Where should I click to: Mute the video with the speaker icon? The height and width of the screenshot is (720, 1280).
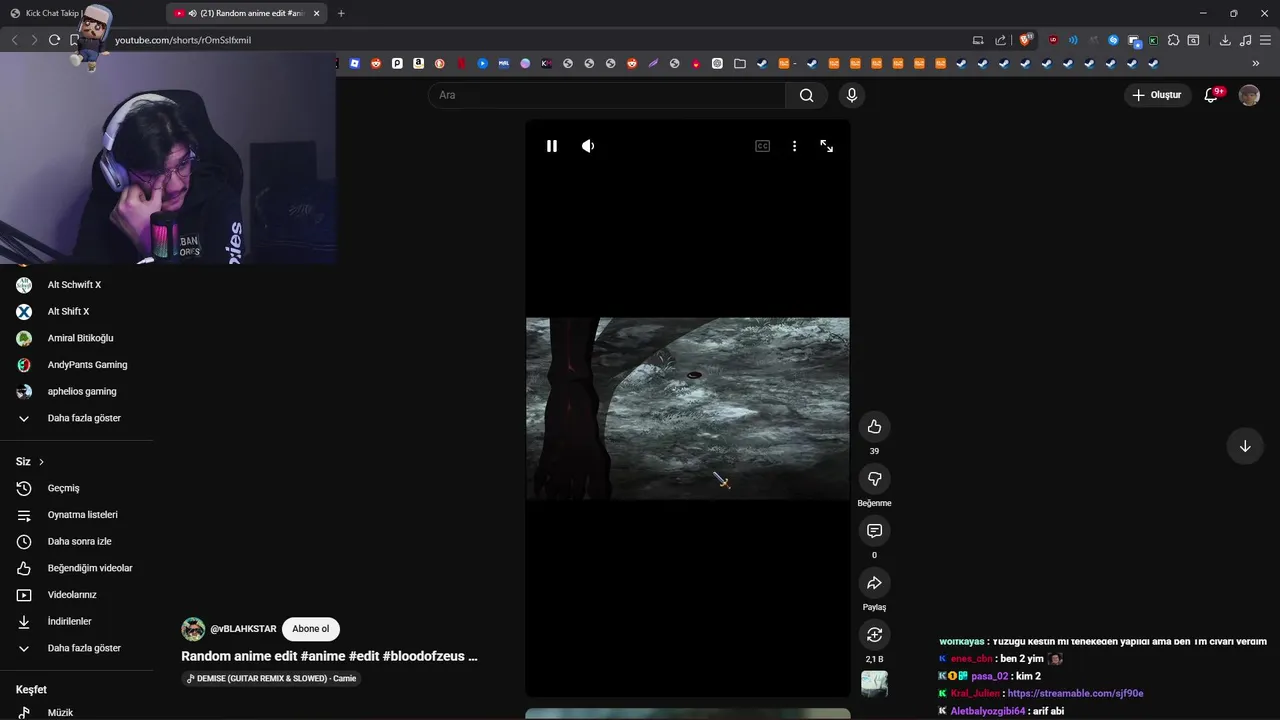(588, 146)
